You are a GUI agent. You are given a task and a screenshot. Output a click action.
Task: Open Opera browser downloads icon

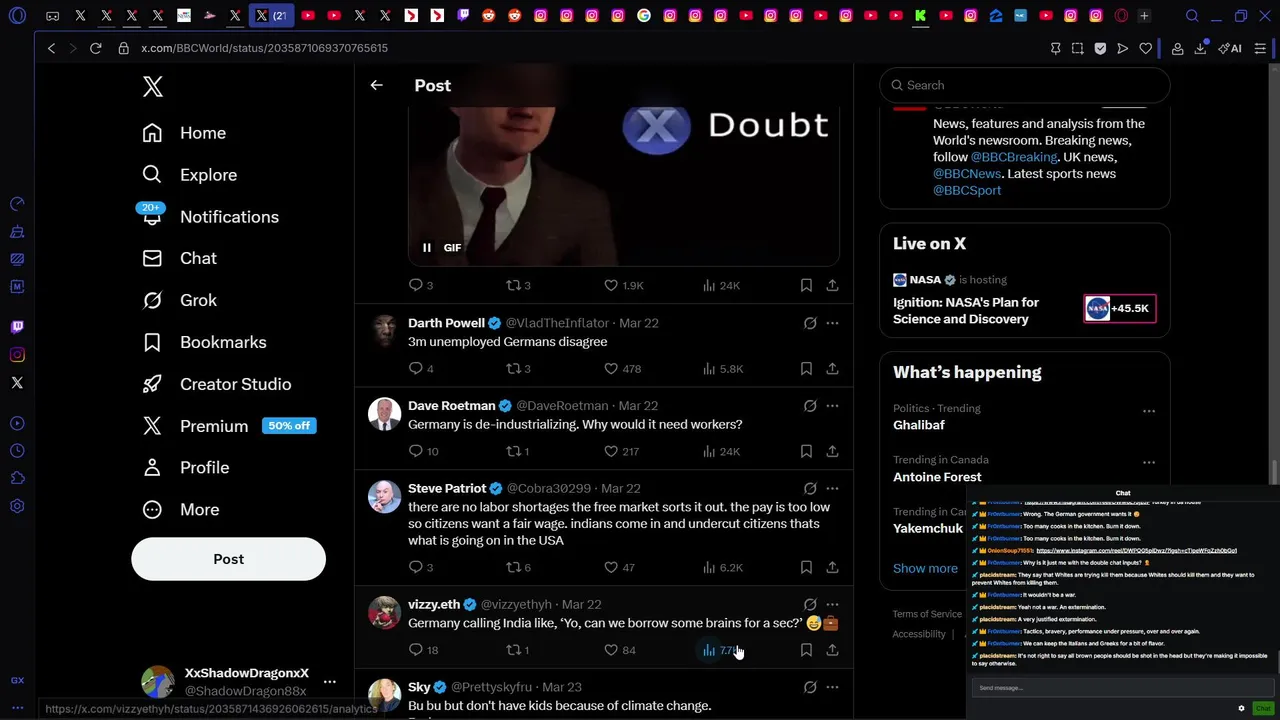[x=1200, y=48]
